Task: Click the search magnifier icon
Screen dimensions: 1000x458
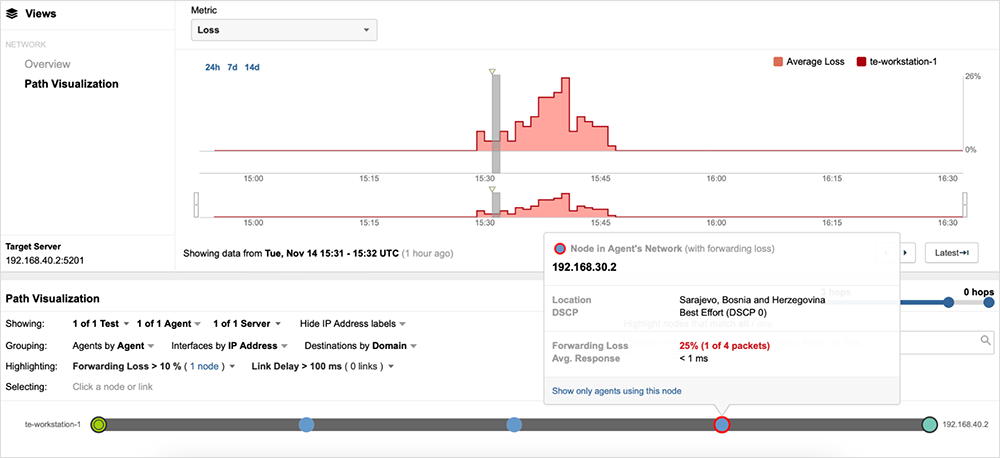Action: click(x=984, y=341)
